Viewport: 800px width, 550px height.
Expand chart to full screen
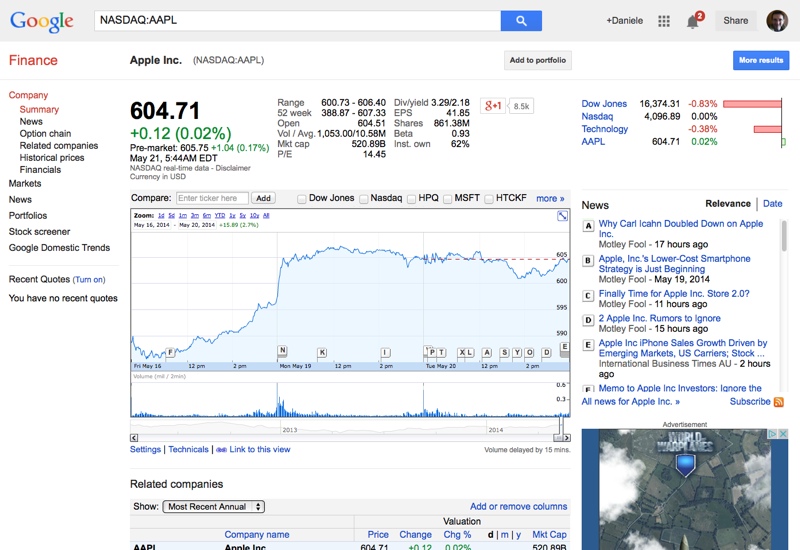pyautogui.click(x=562, y=216)
